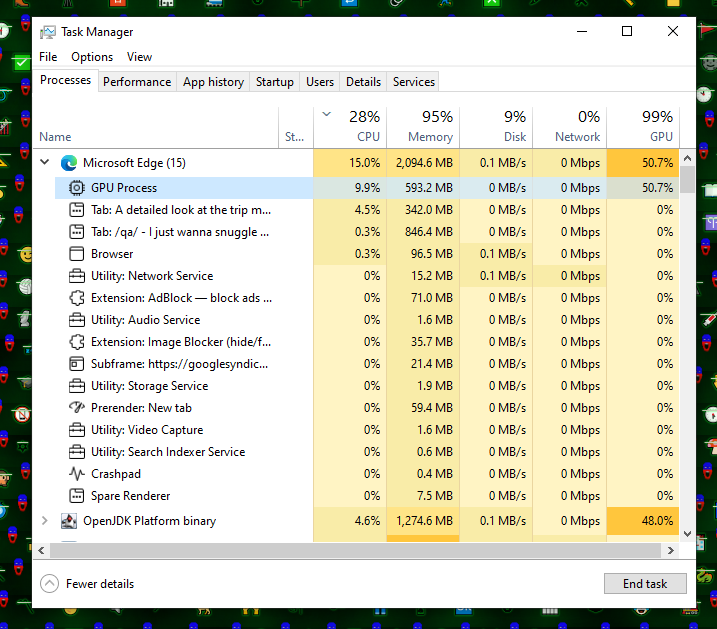Viewport: 717px width, 629px height.
Task: Click the horizontal scrollbar left arrow
Action: 41,550
